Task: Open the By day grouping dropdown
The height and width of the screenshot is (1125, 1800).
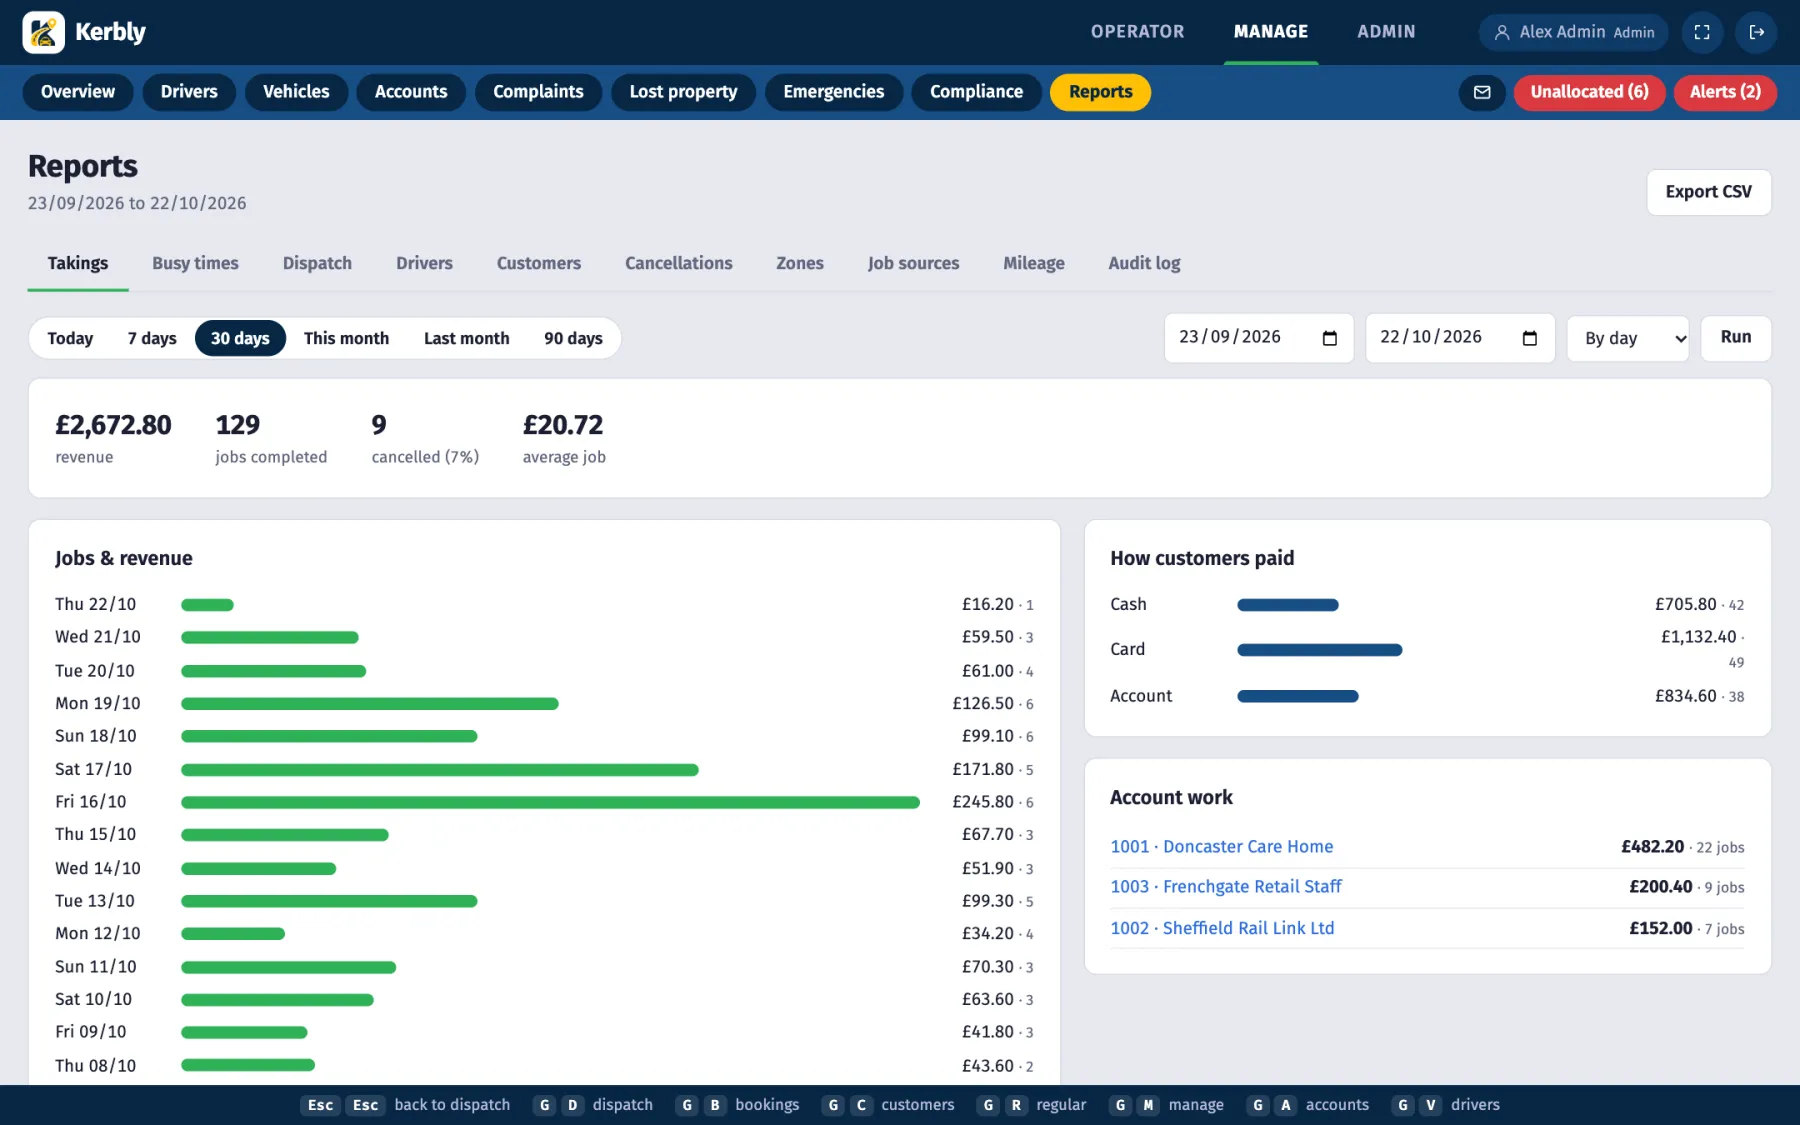Action: click(x=1627, y=338)
